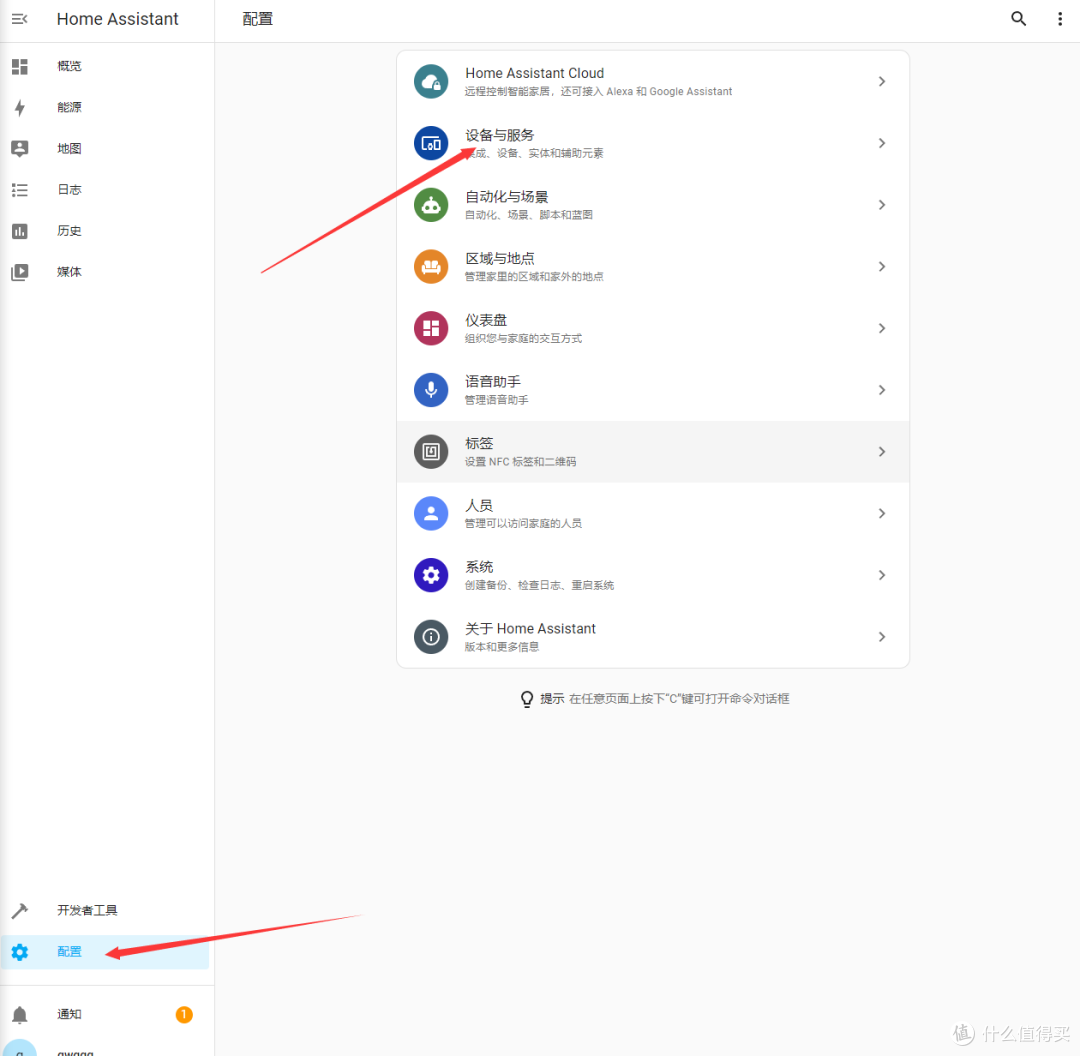
Task: Open 设备与服务 settings entry
Action: 653,143
